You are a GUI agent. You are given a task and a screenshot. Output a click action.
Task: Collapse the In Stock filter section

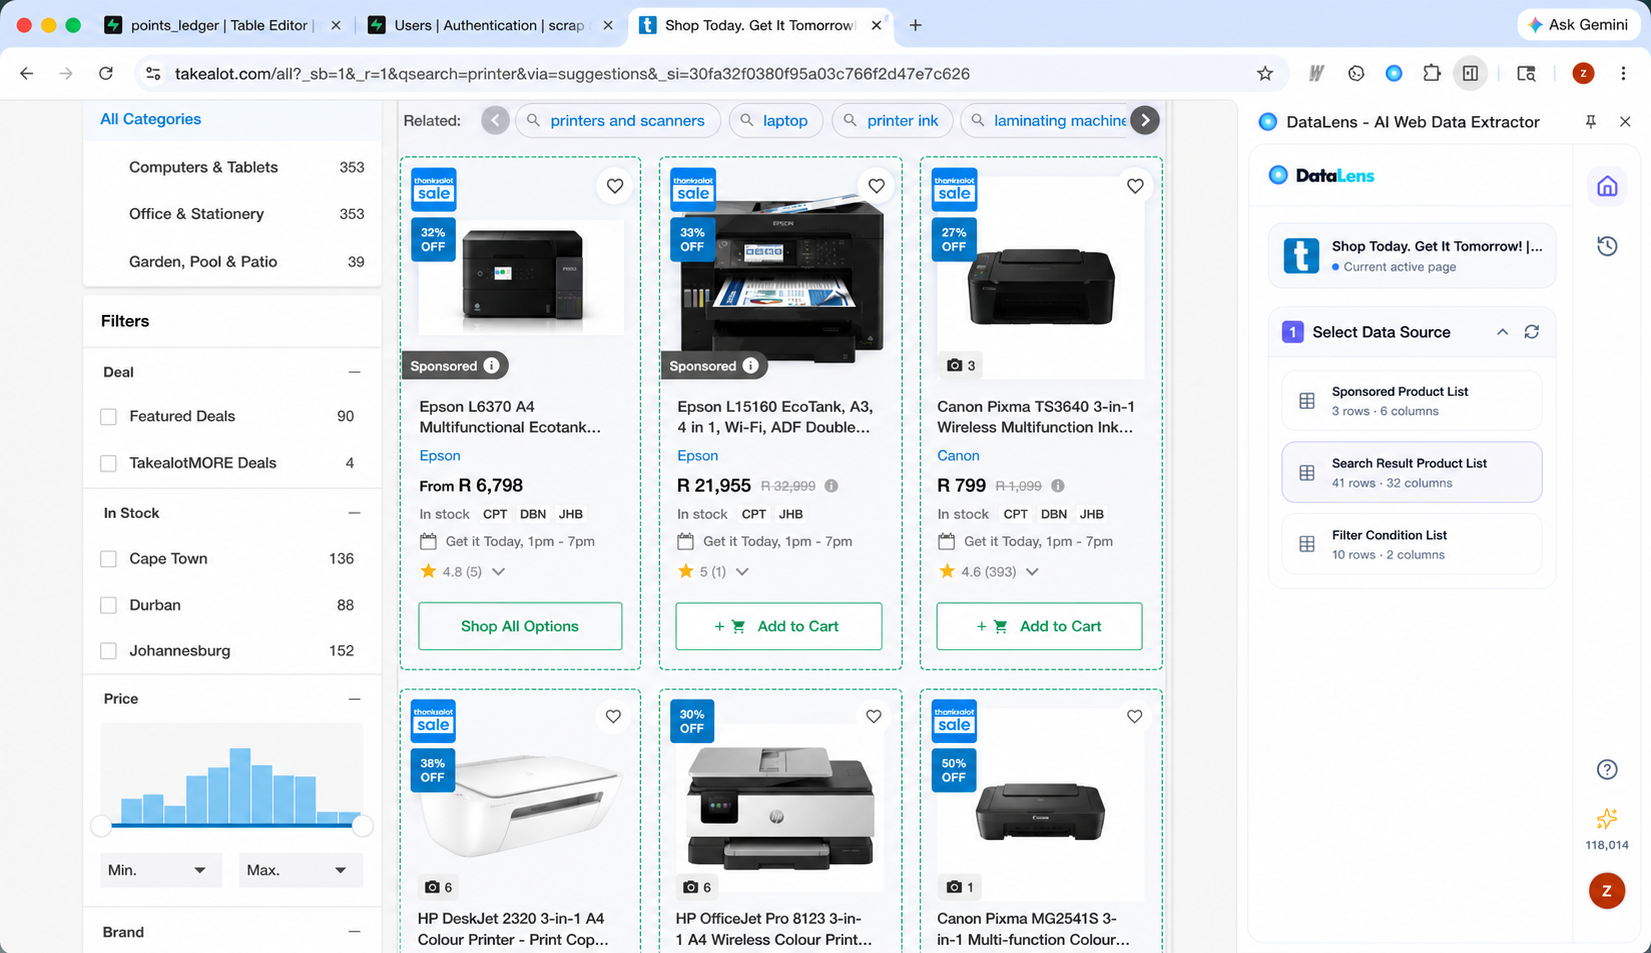click(x=354, y=513)
